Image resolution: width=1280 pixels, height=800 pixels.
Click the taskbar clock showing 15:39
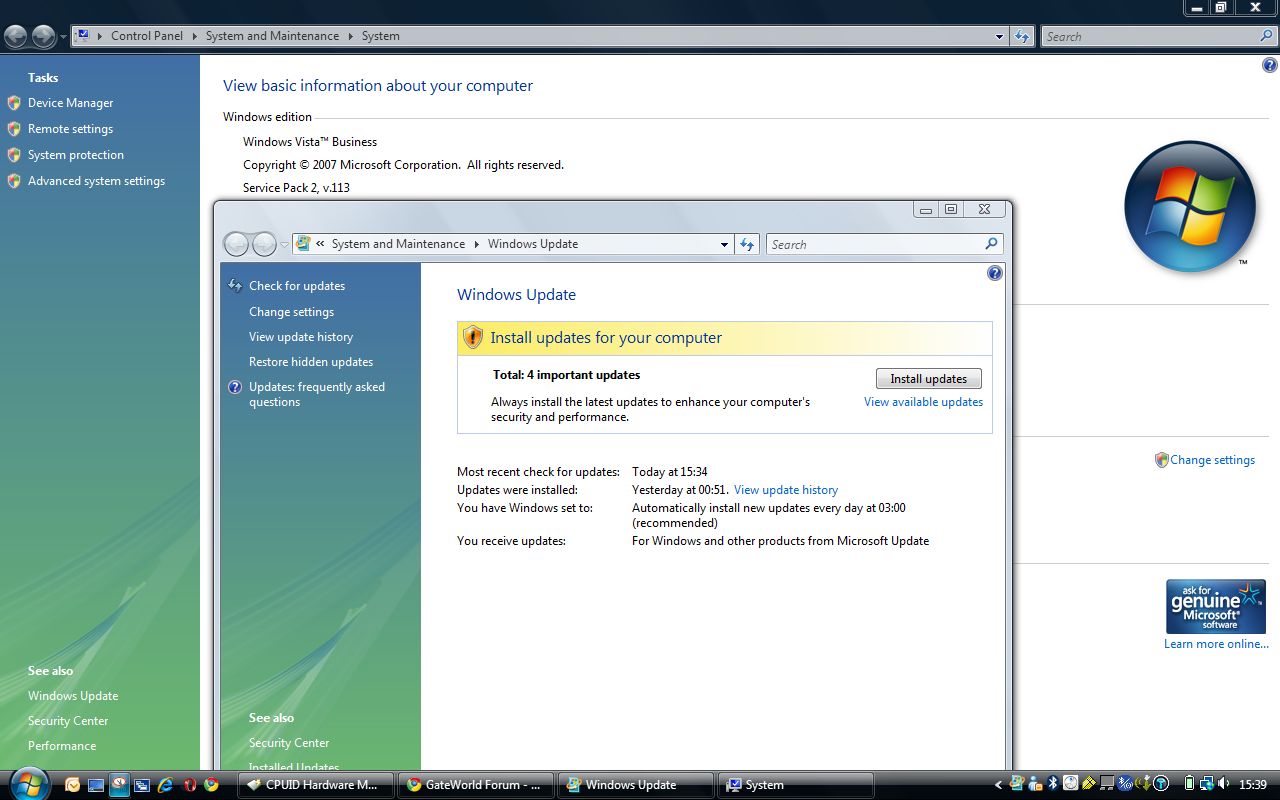pos(1253,785)
